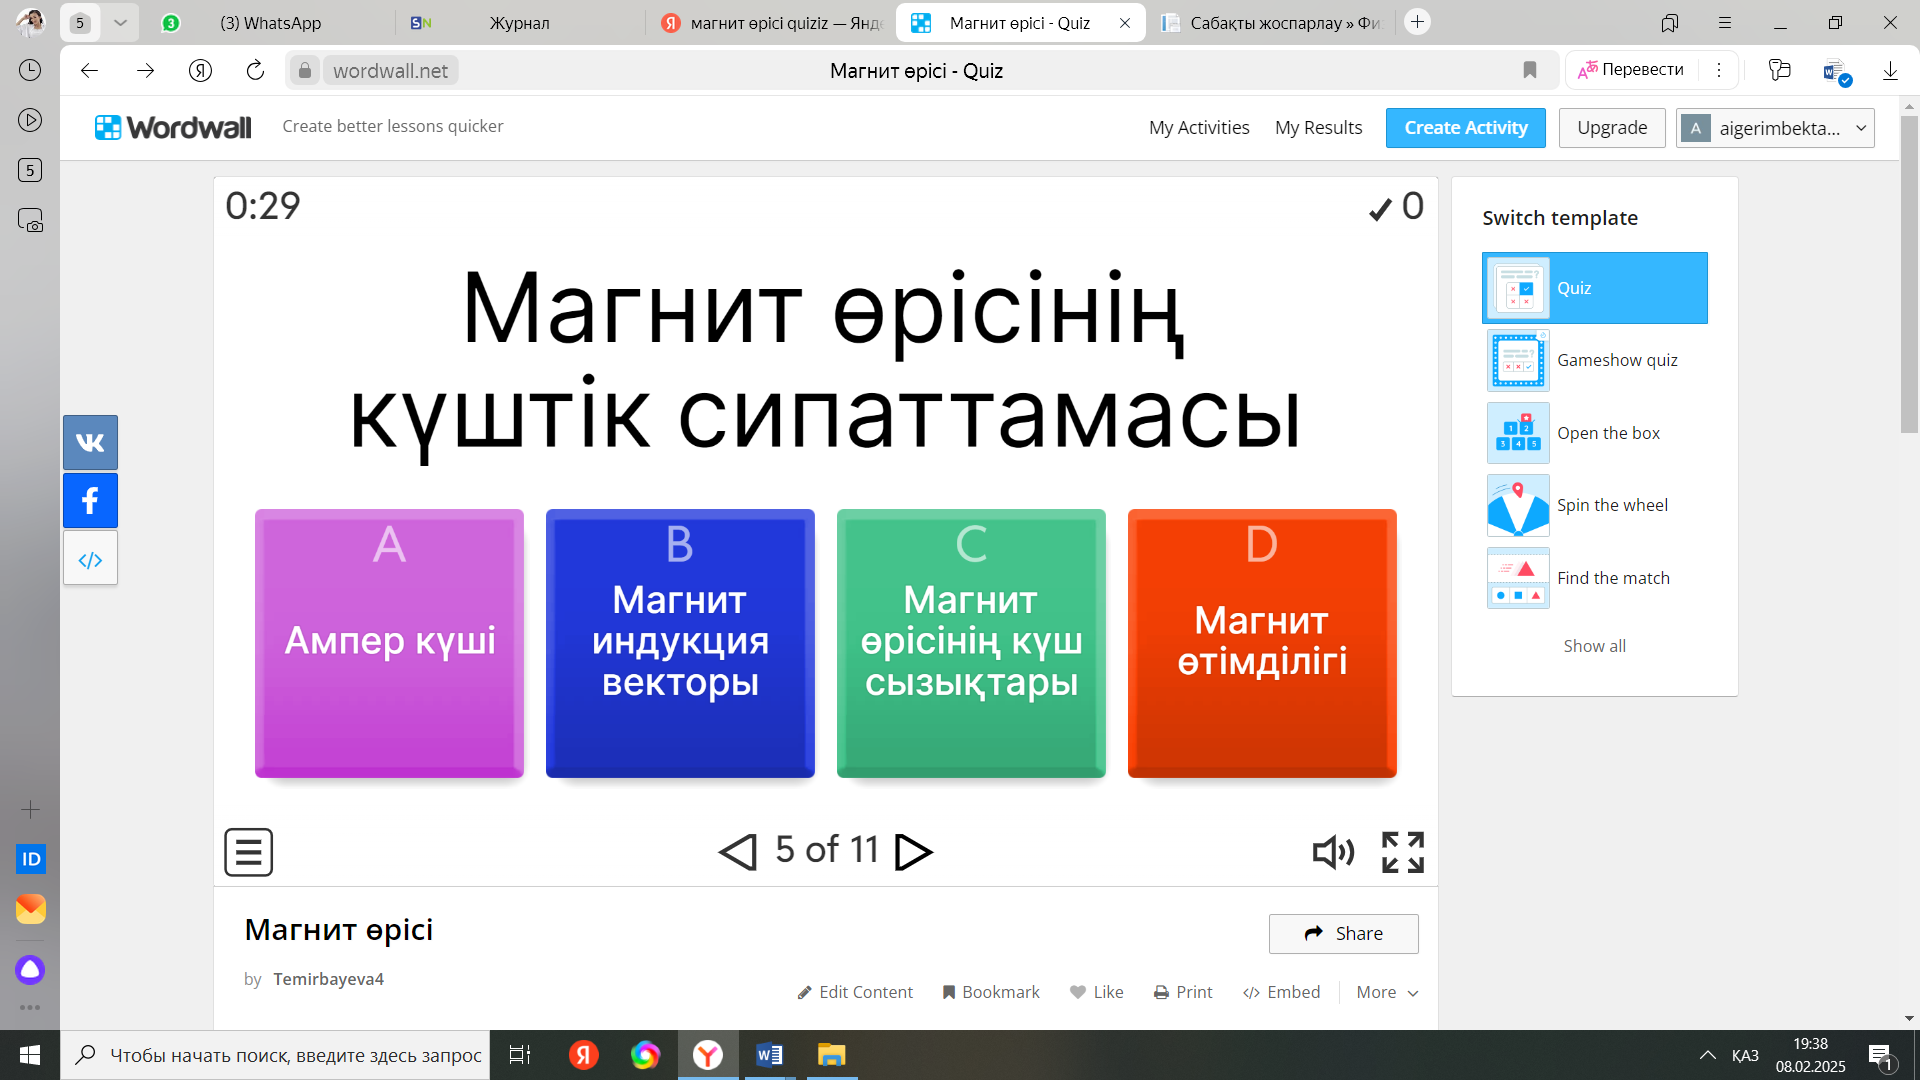Viewport: 1920px width, 1080px height.
Task: Click the Create Activity button
Action: click(1465, 128)
